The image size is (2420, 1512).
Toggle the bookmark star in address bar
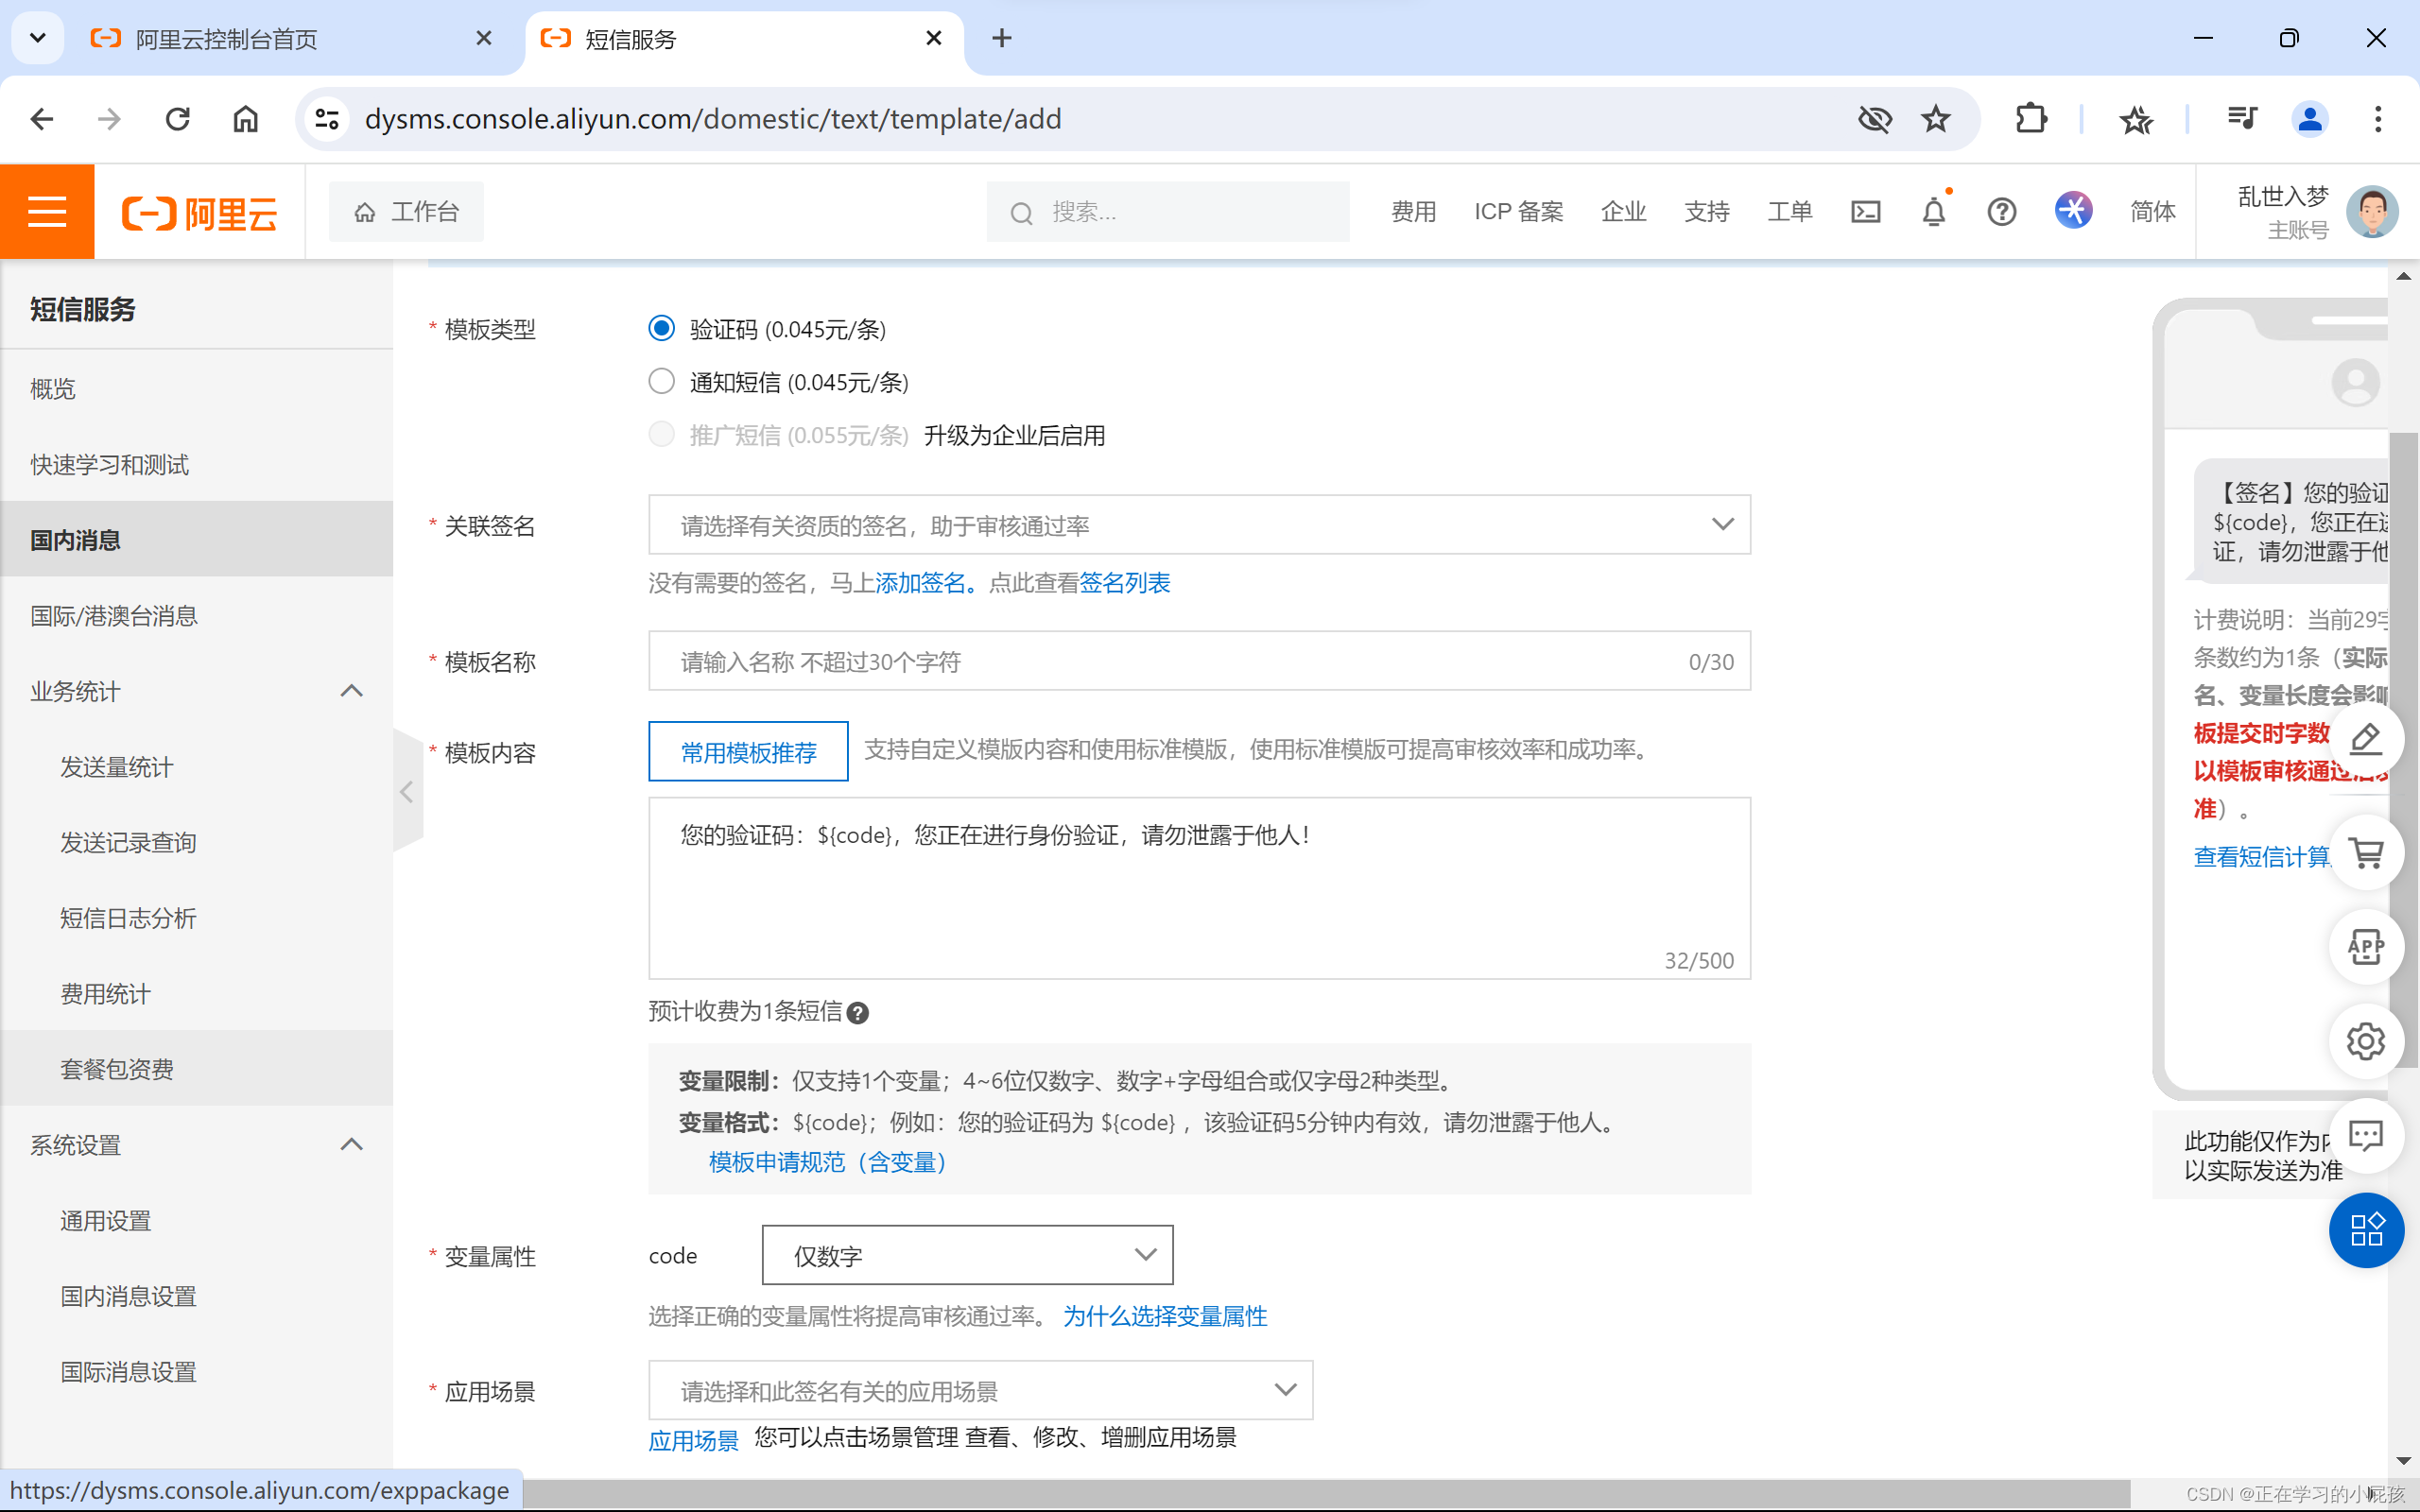click(1936, 118)
